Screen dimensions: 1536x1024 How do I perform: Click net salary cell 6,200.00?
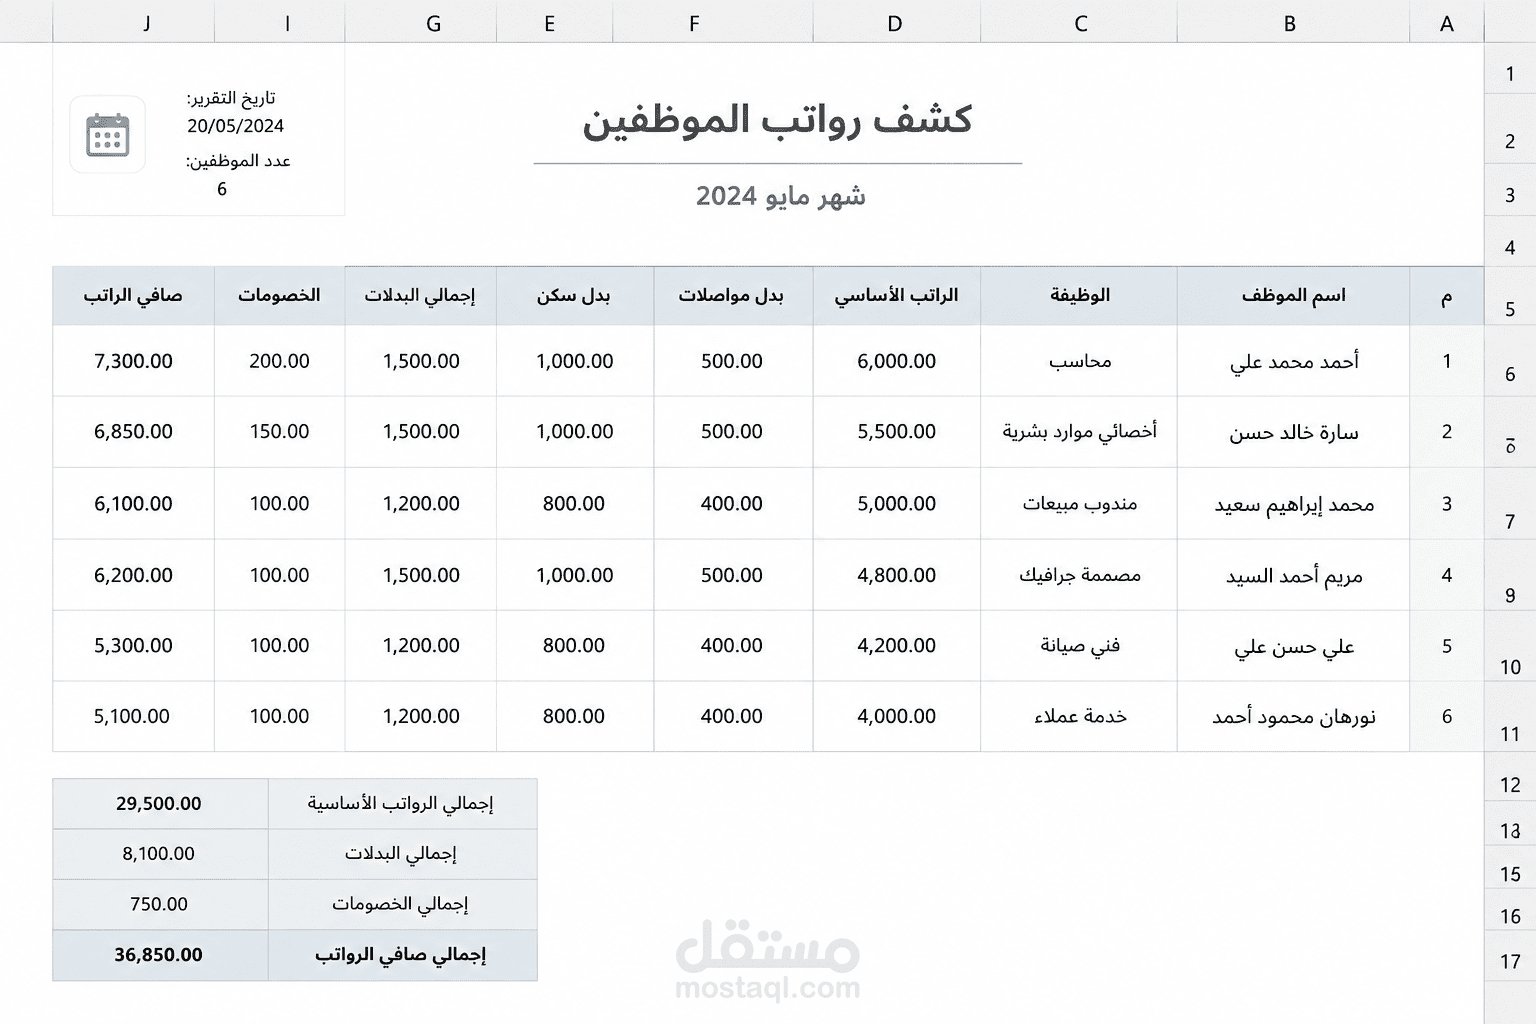133,575
